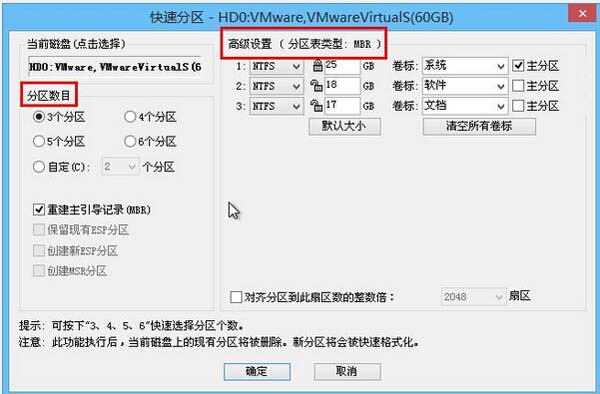Image resolution: width=600 pixels, height=394 pixels.
Task: Open the 软件 volume label dropdown
Action: 465,86
